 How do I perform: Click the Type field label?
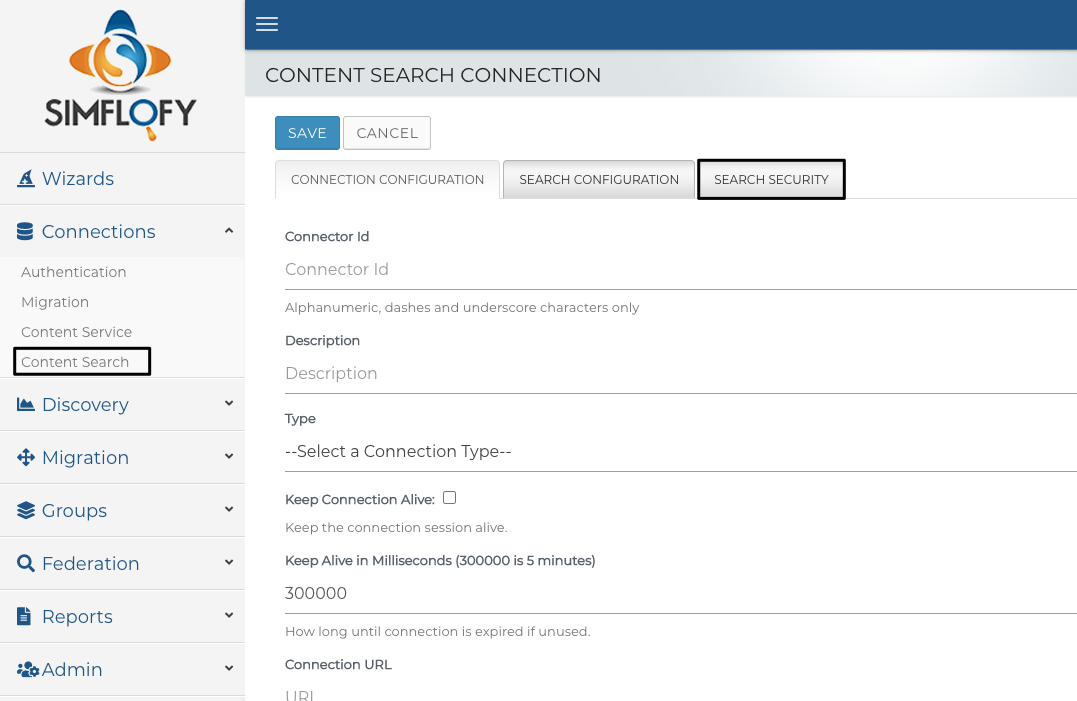tap(300, 419)
